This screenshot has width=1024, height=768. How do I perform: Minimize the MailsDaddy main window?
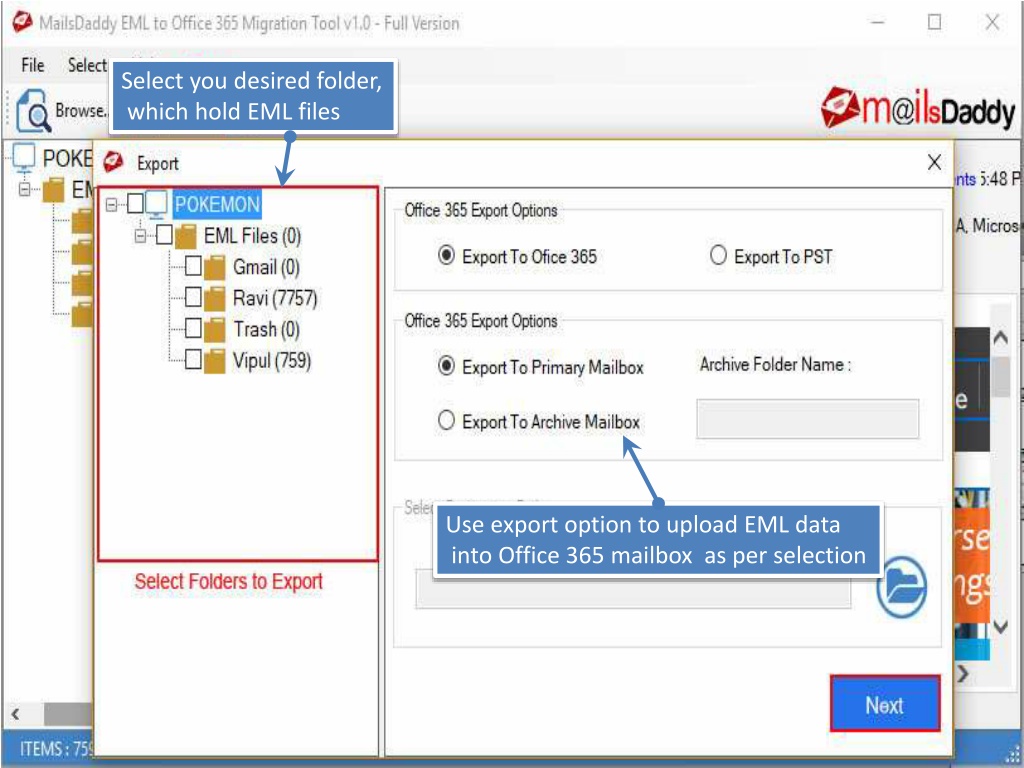(878, 22)
